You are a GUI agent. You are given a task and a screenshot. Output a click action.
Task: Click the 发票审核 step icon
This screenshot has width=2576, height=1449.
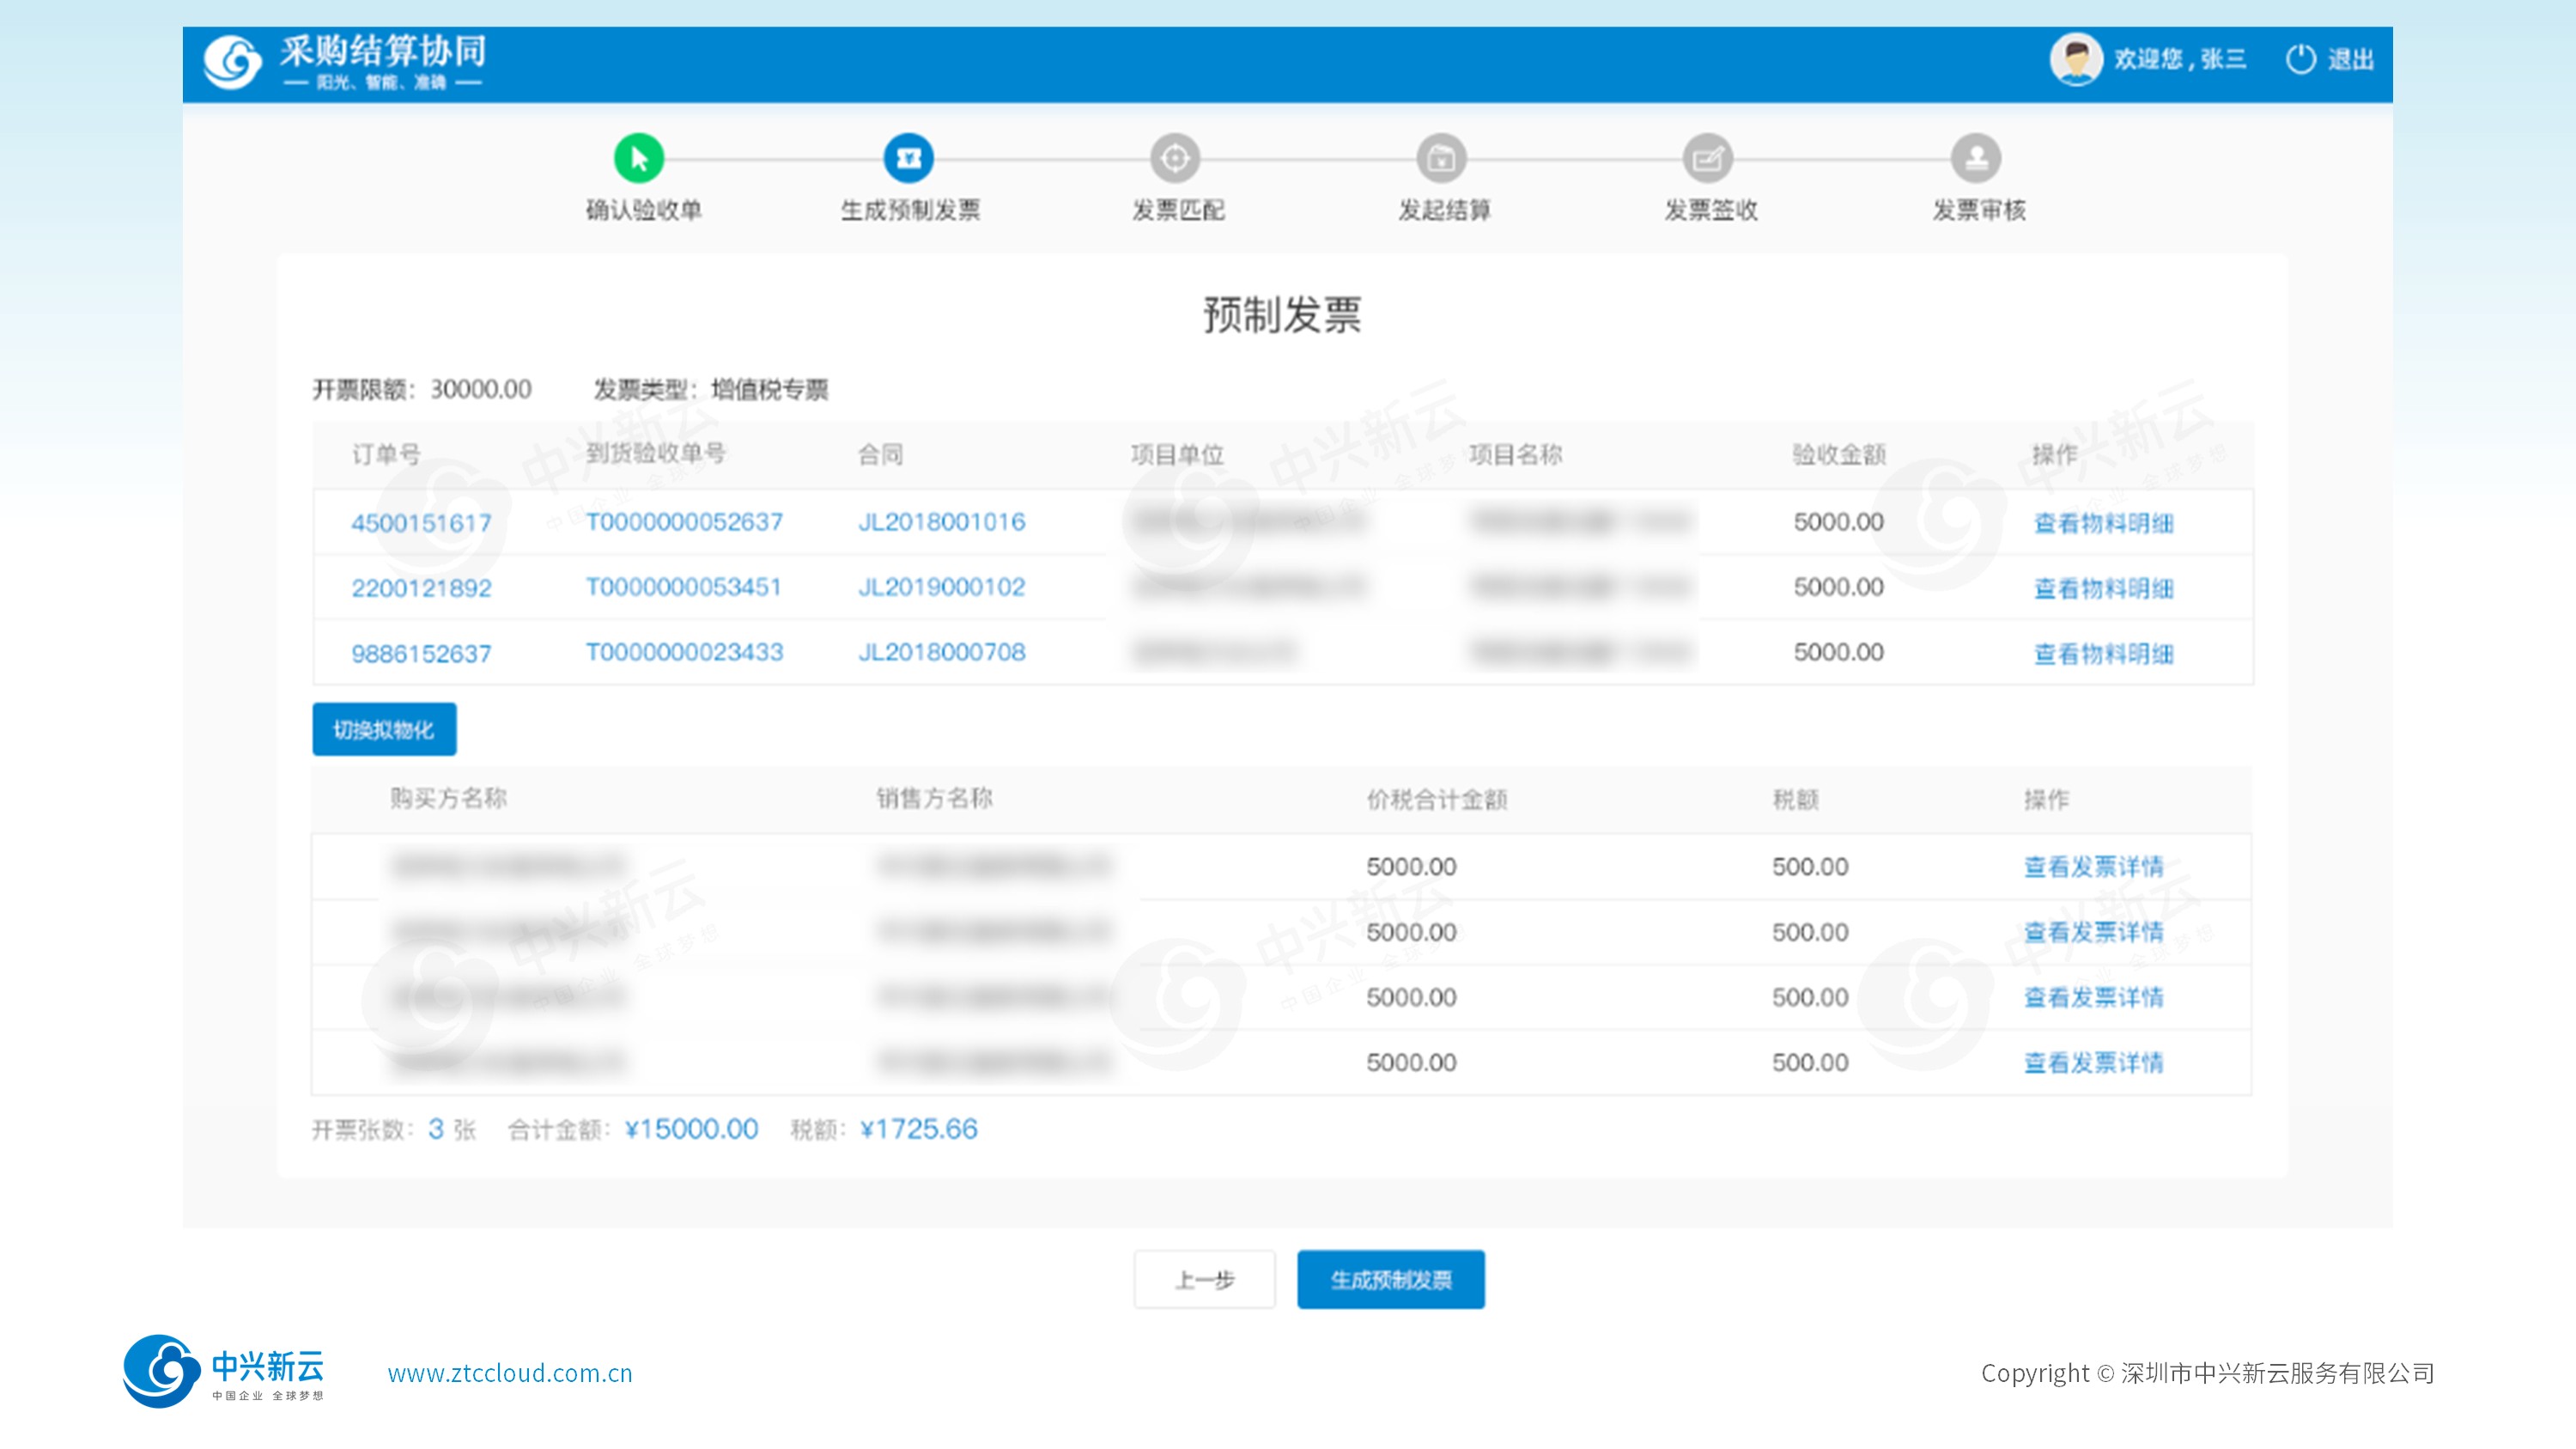point(1976,158)
